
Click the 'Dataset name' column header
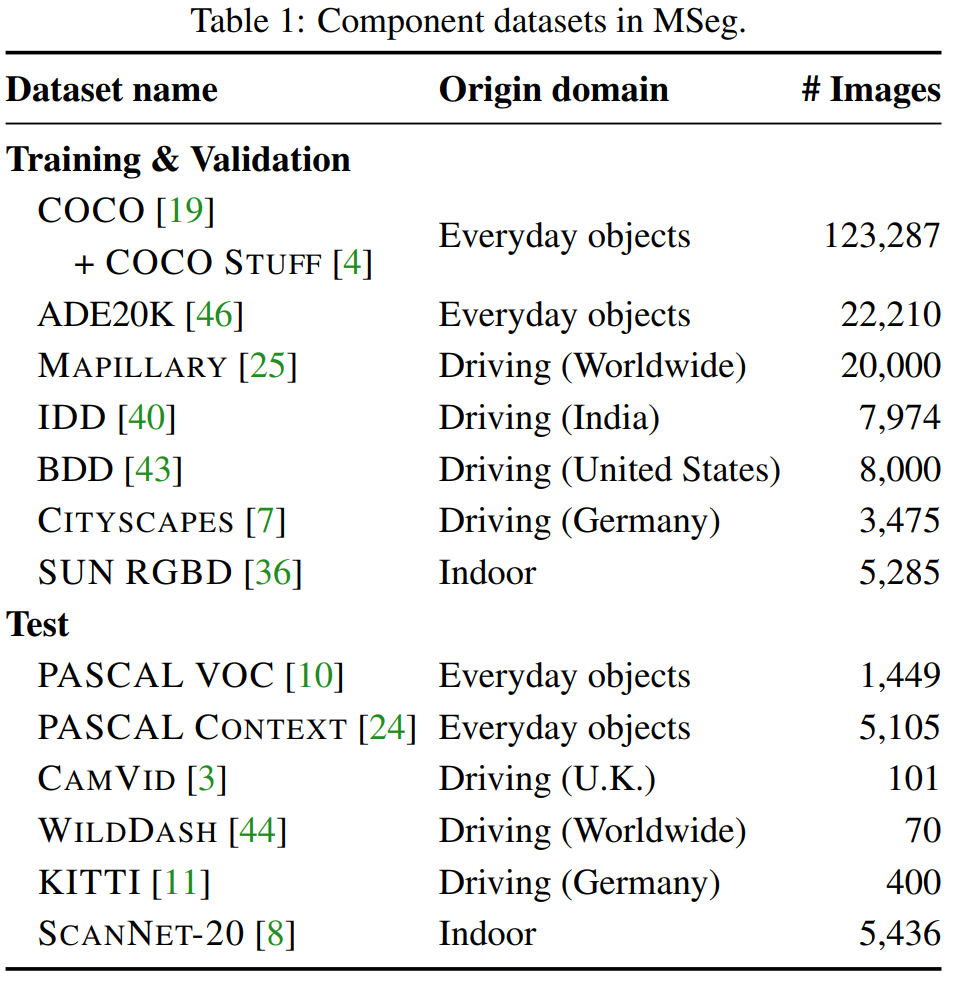coord(112,89)
